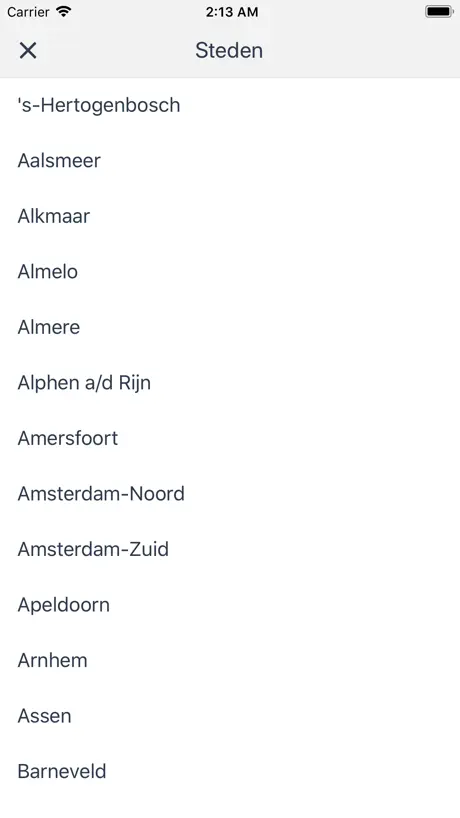Pick Barneveld at the list bottom

click(x=230, y=772)
